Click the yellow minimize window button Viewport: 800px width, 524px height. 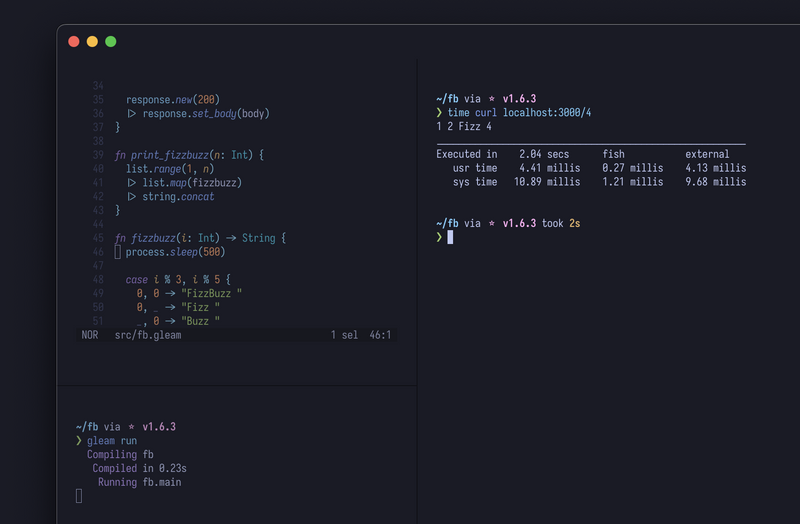(92, 41)
